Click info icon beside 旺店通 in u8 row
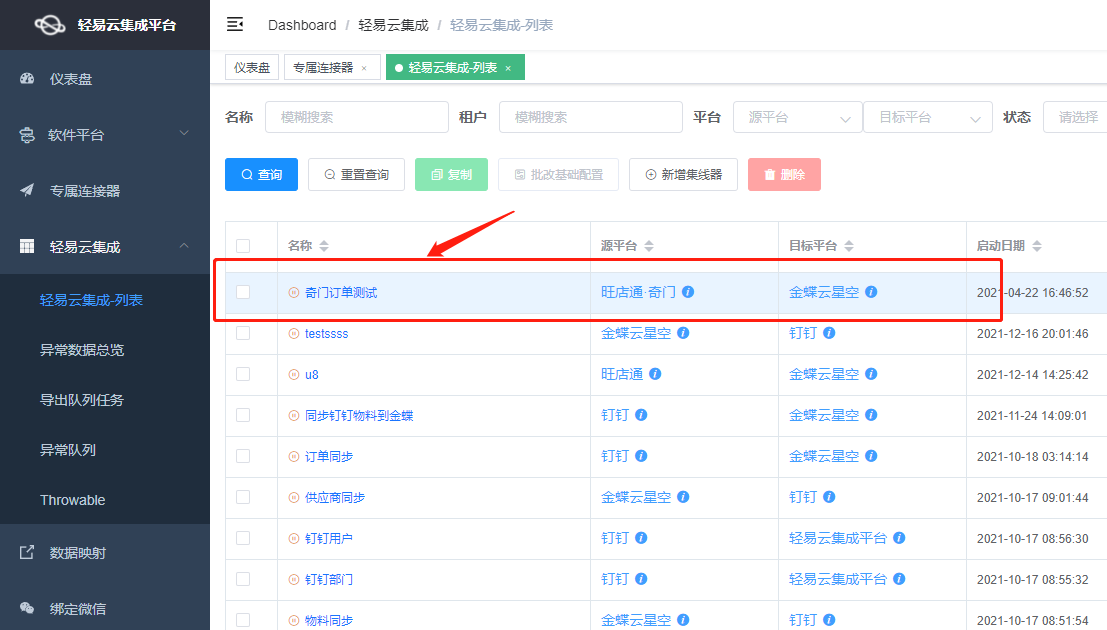This screenshot has width=1107, height=630. 655,374
